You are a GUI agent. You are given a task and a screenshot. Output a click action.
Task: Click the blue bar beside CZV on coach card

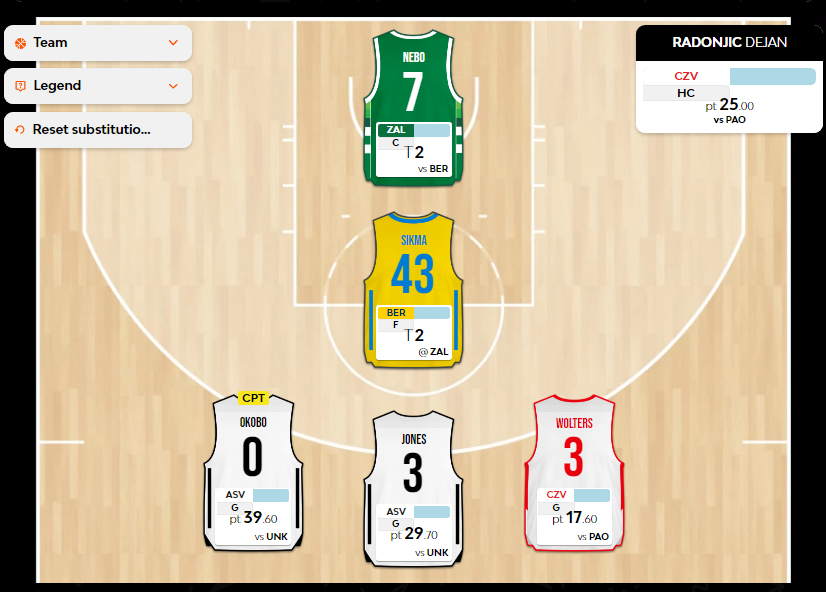click(x=772, y=76)
